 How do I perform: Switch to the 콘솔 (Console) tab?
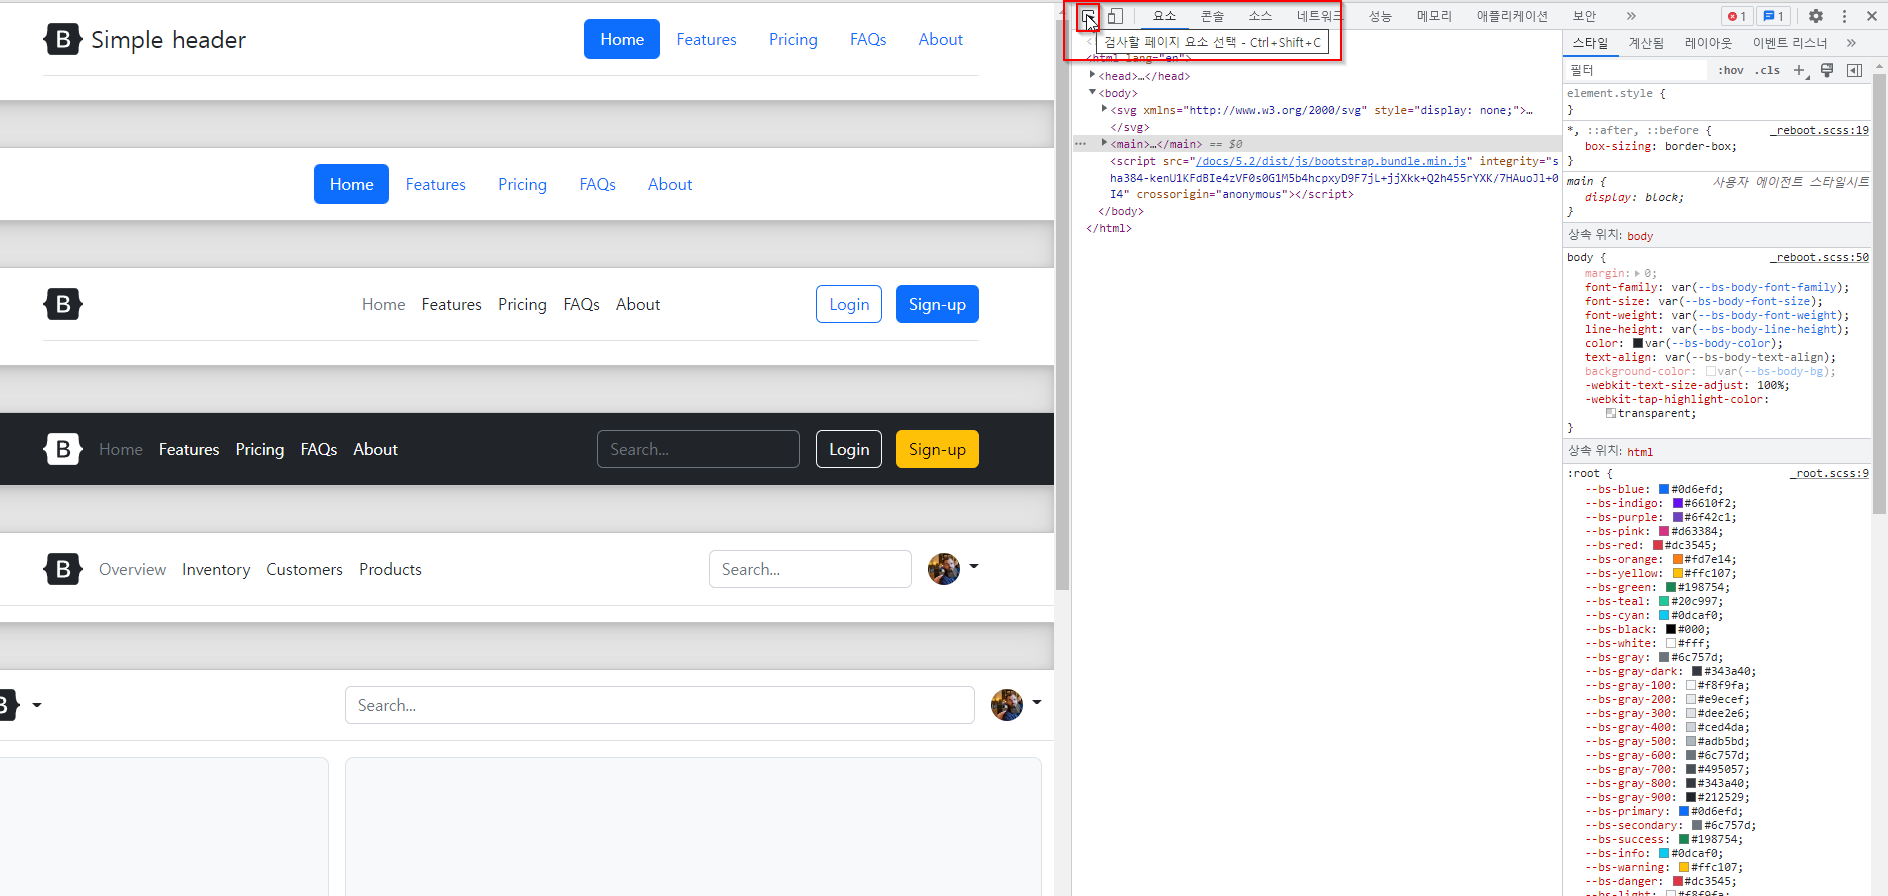point(1212,16)
